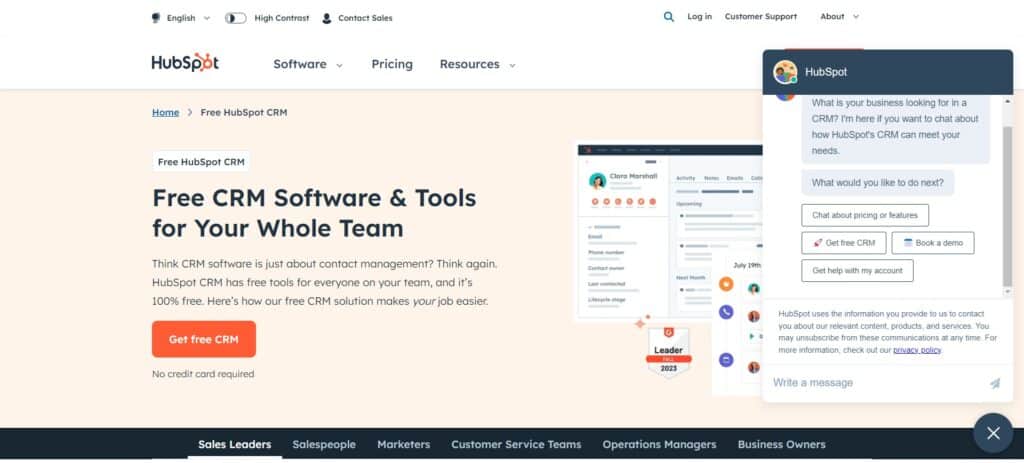Choose Chat about pricing or features
The height and width of the screenshot is (463, 1024).
click(x=865, y=216)
